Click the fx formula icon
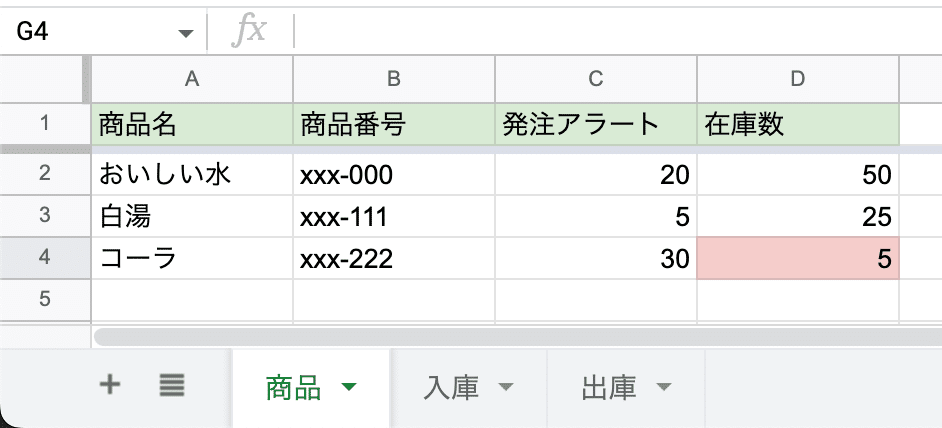Screen dimensions: 942x428 [249, 31]
